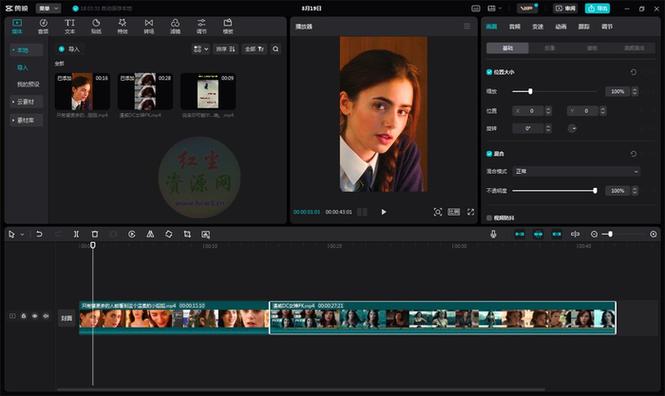Expand the selection tool dropdown arrow
Screen dimensions: 665x396
click(x=22, y=234)
